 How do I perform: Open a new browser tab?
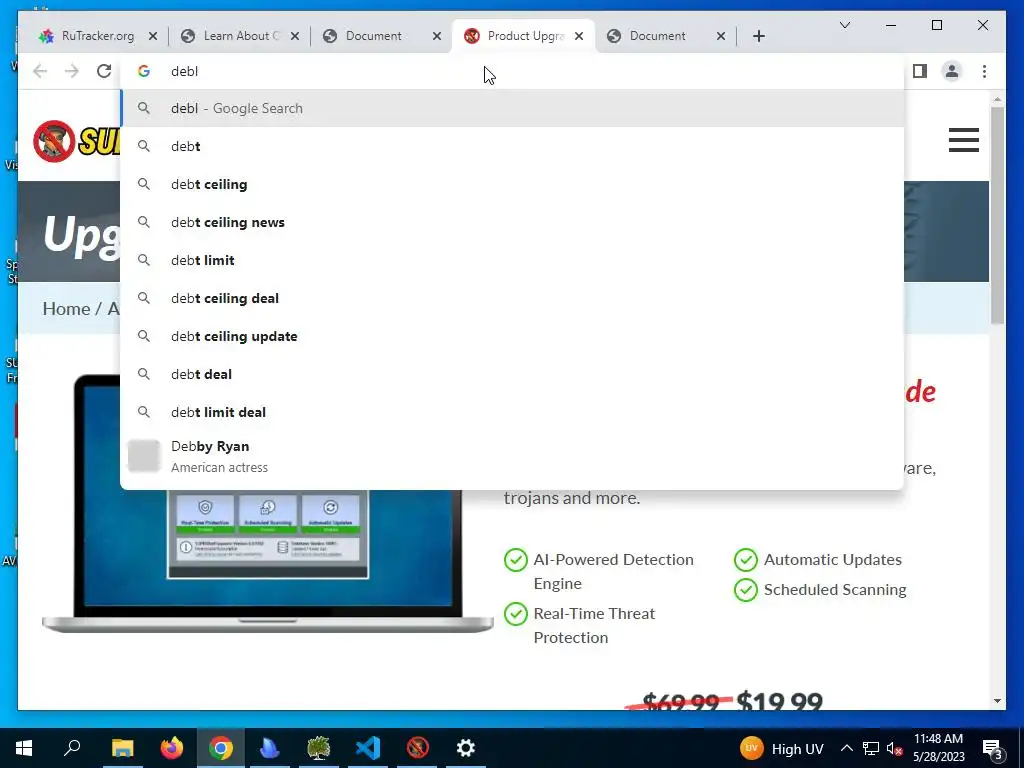coord(758,37)
